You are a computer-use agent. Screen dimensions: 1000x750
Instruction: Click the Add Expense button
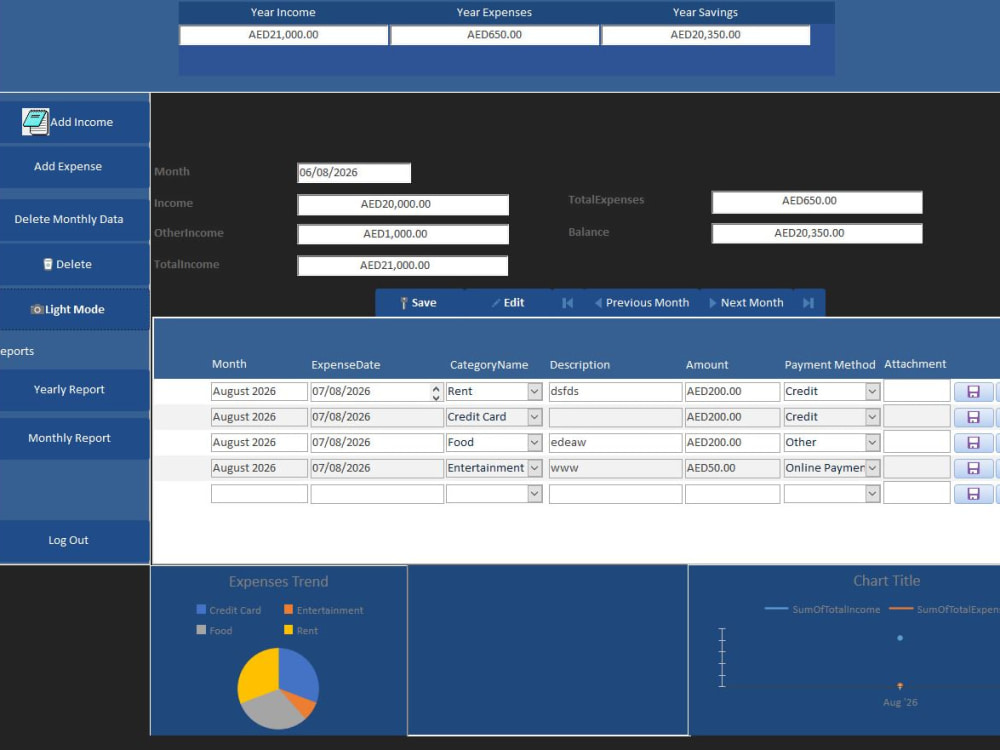pyautogui.click(x=75, y=166)
